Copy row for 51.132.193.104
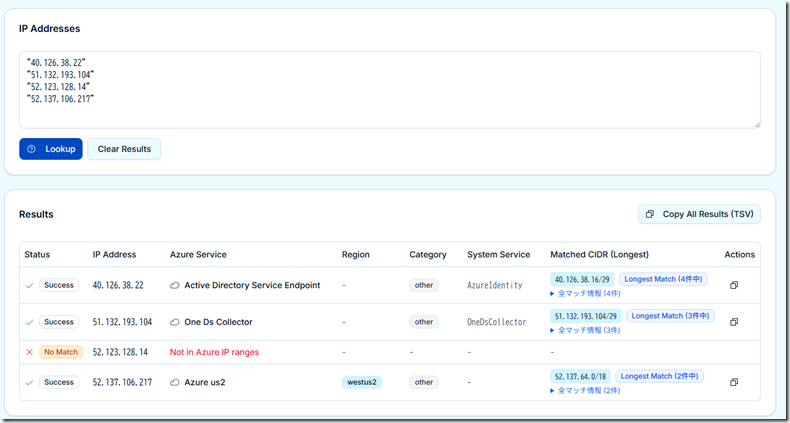This screenshot has width=790, height=423. click(733, 322)
